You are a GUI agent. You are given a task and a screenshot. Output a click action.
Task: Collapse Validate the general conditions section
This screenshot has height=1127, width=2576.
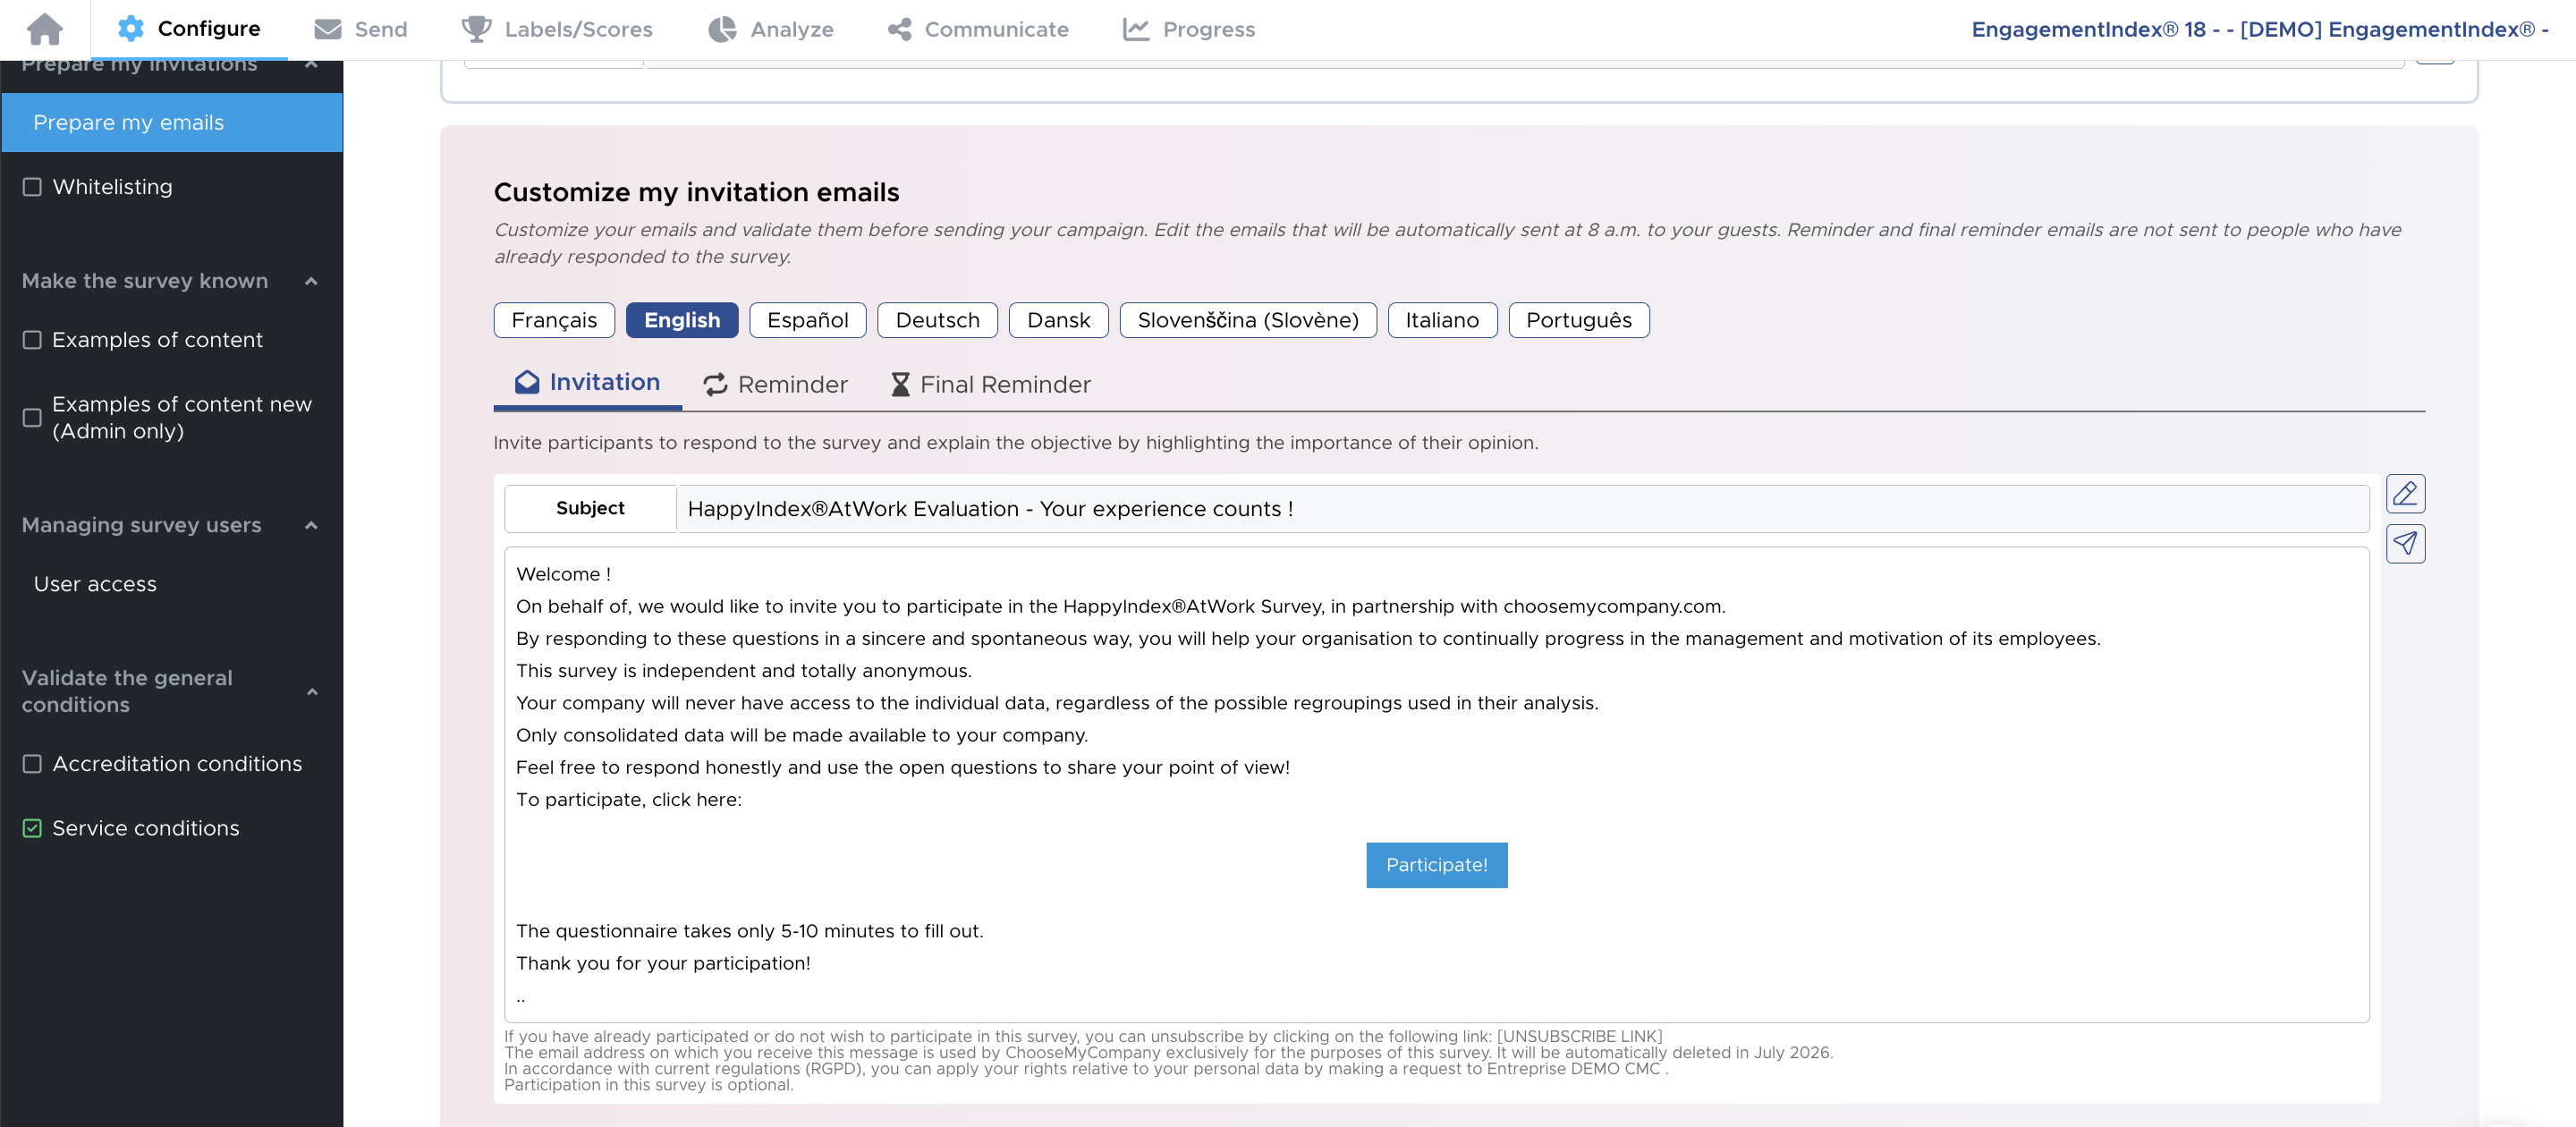[x=311, y=691]
